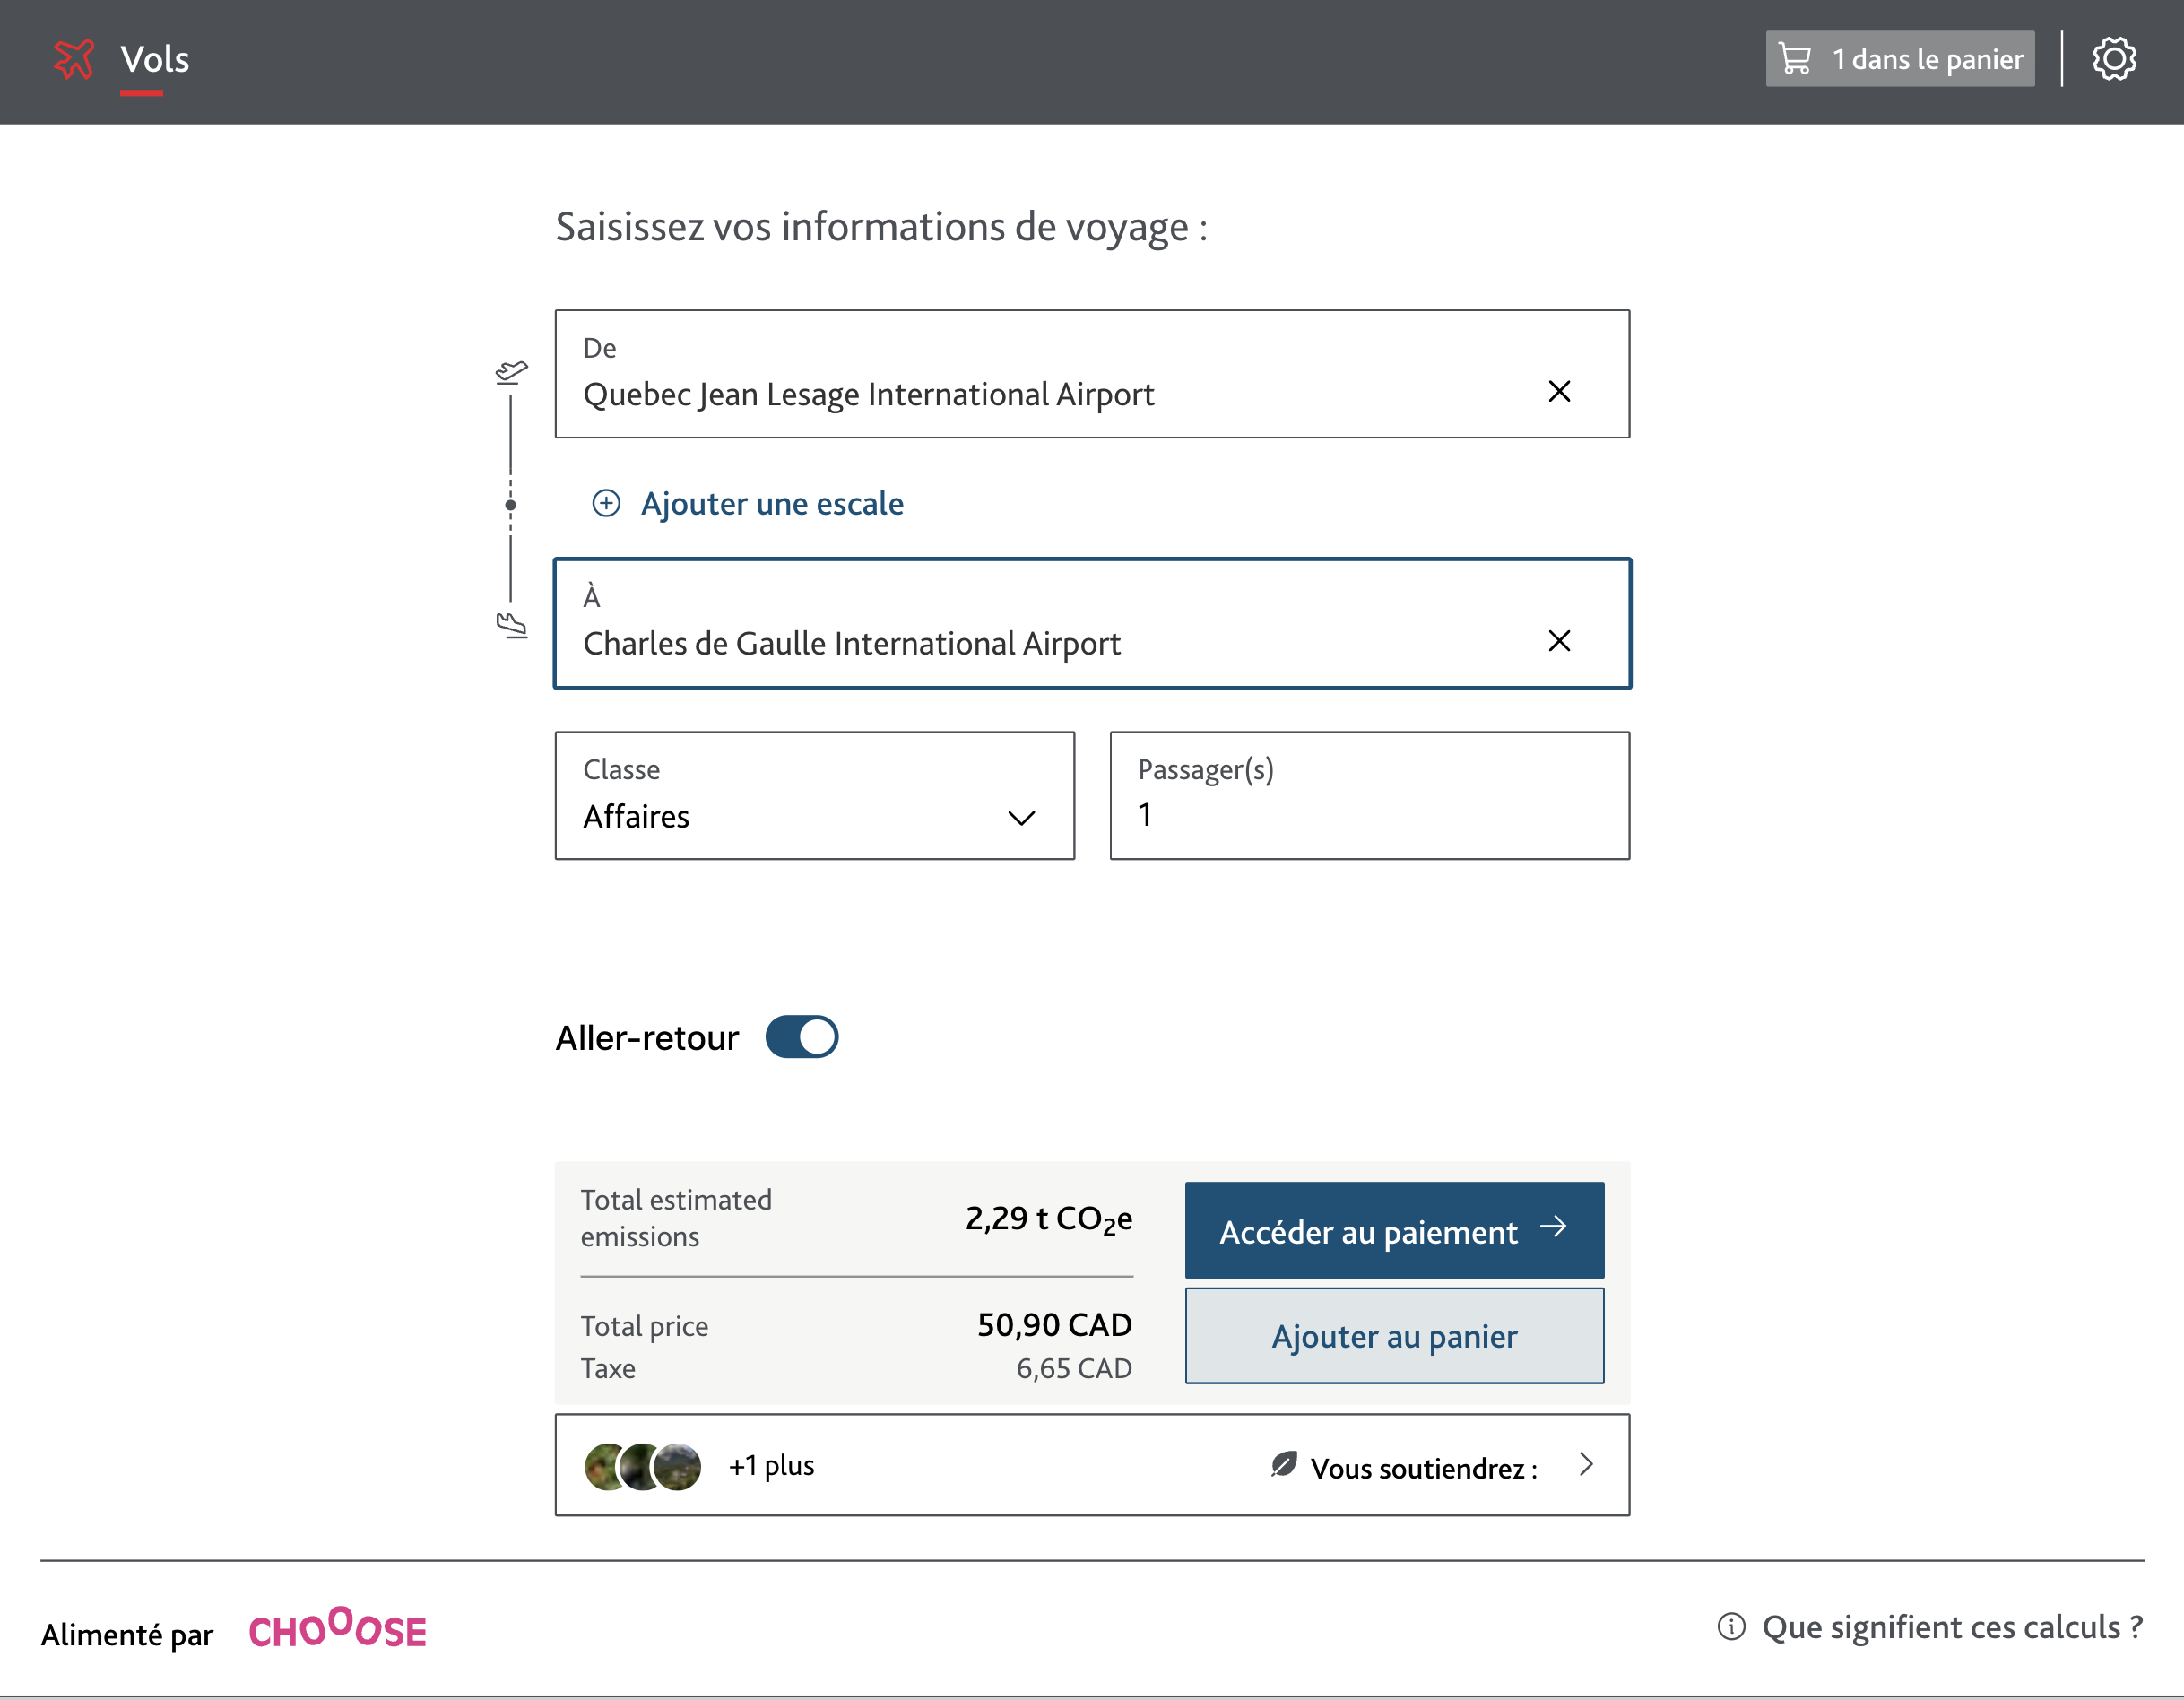The image size is (2184, 1700).
Task: Click Ajouter une escale link
Action: (772, 503)
